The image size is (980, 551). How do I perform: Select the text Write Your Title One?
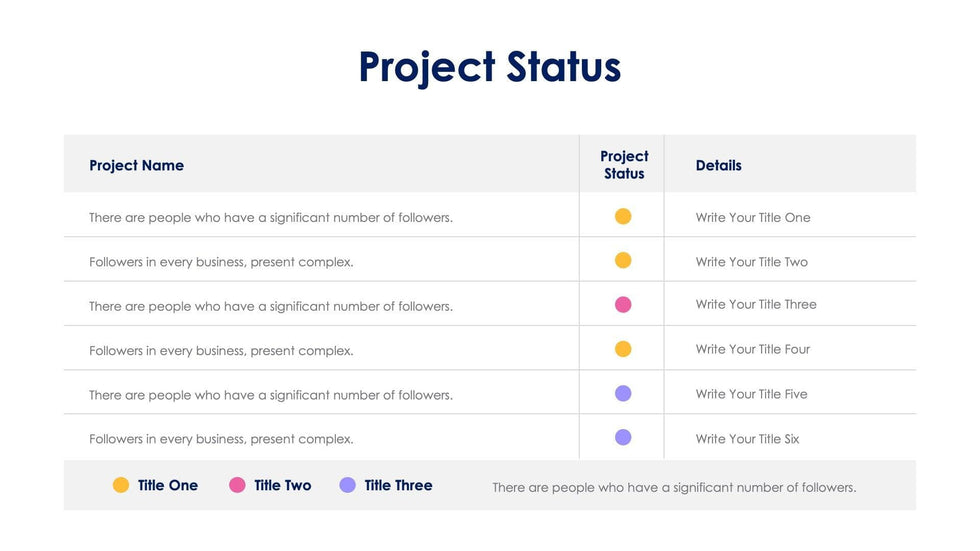tap(753, 217)
